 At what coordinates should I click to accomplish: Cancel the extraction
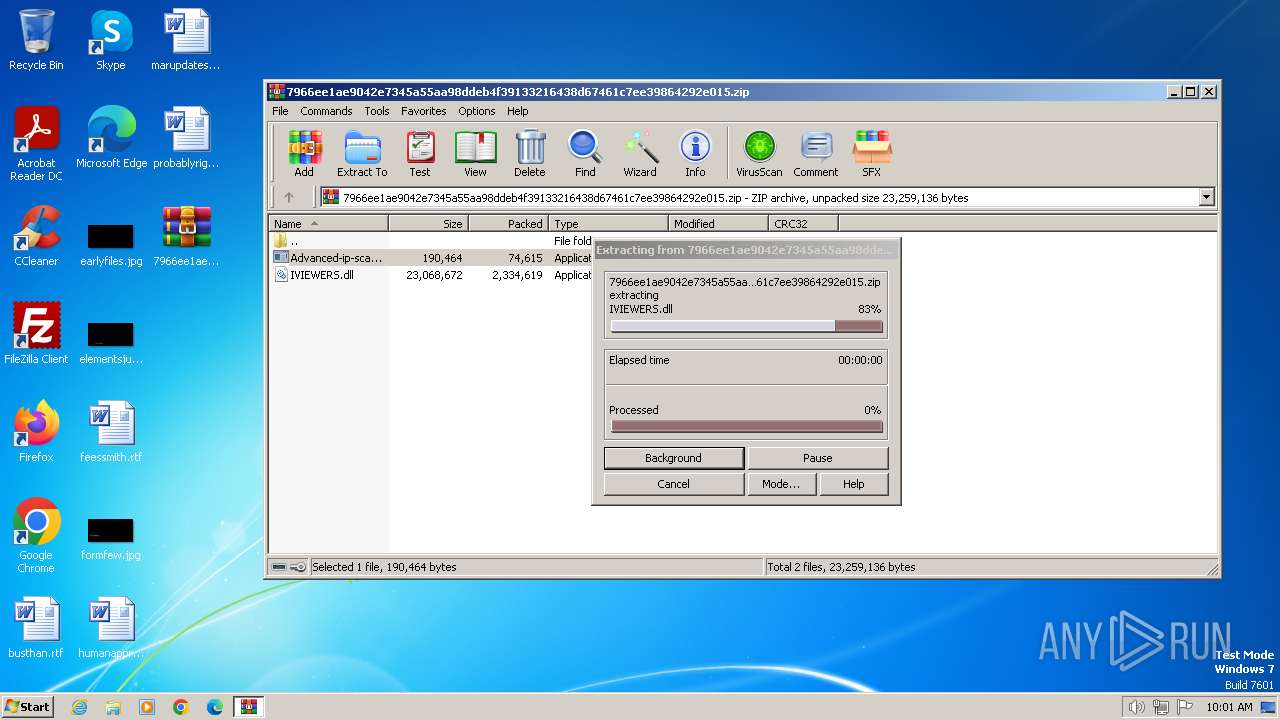click(674, 484)
